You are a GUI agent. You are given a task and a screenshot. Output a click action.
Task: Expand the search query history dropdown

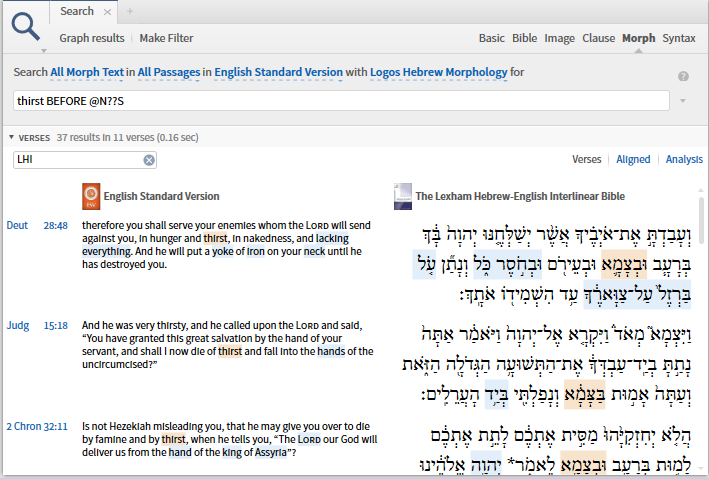683,101
